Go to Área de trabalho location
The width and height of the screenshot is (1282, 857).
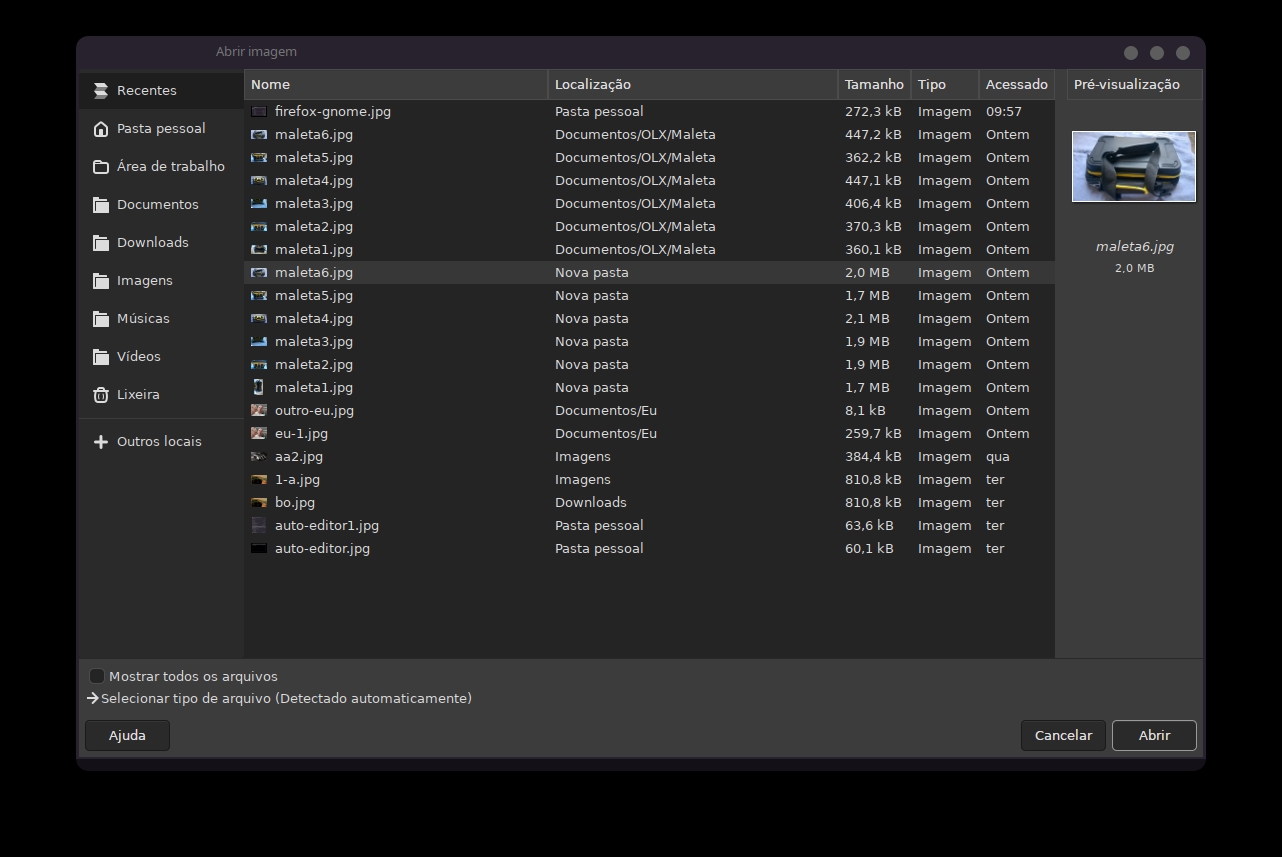click(x=170, y=167)
